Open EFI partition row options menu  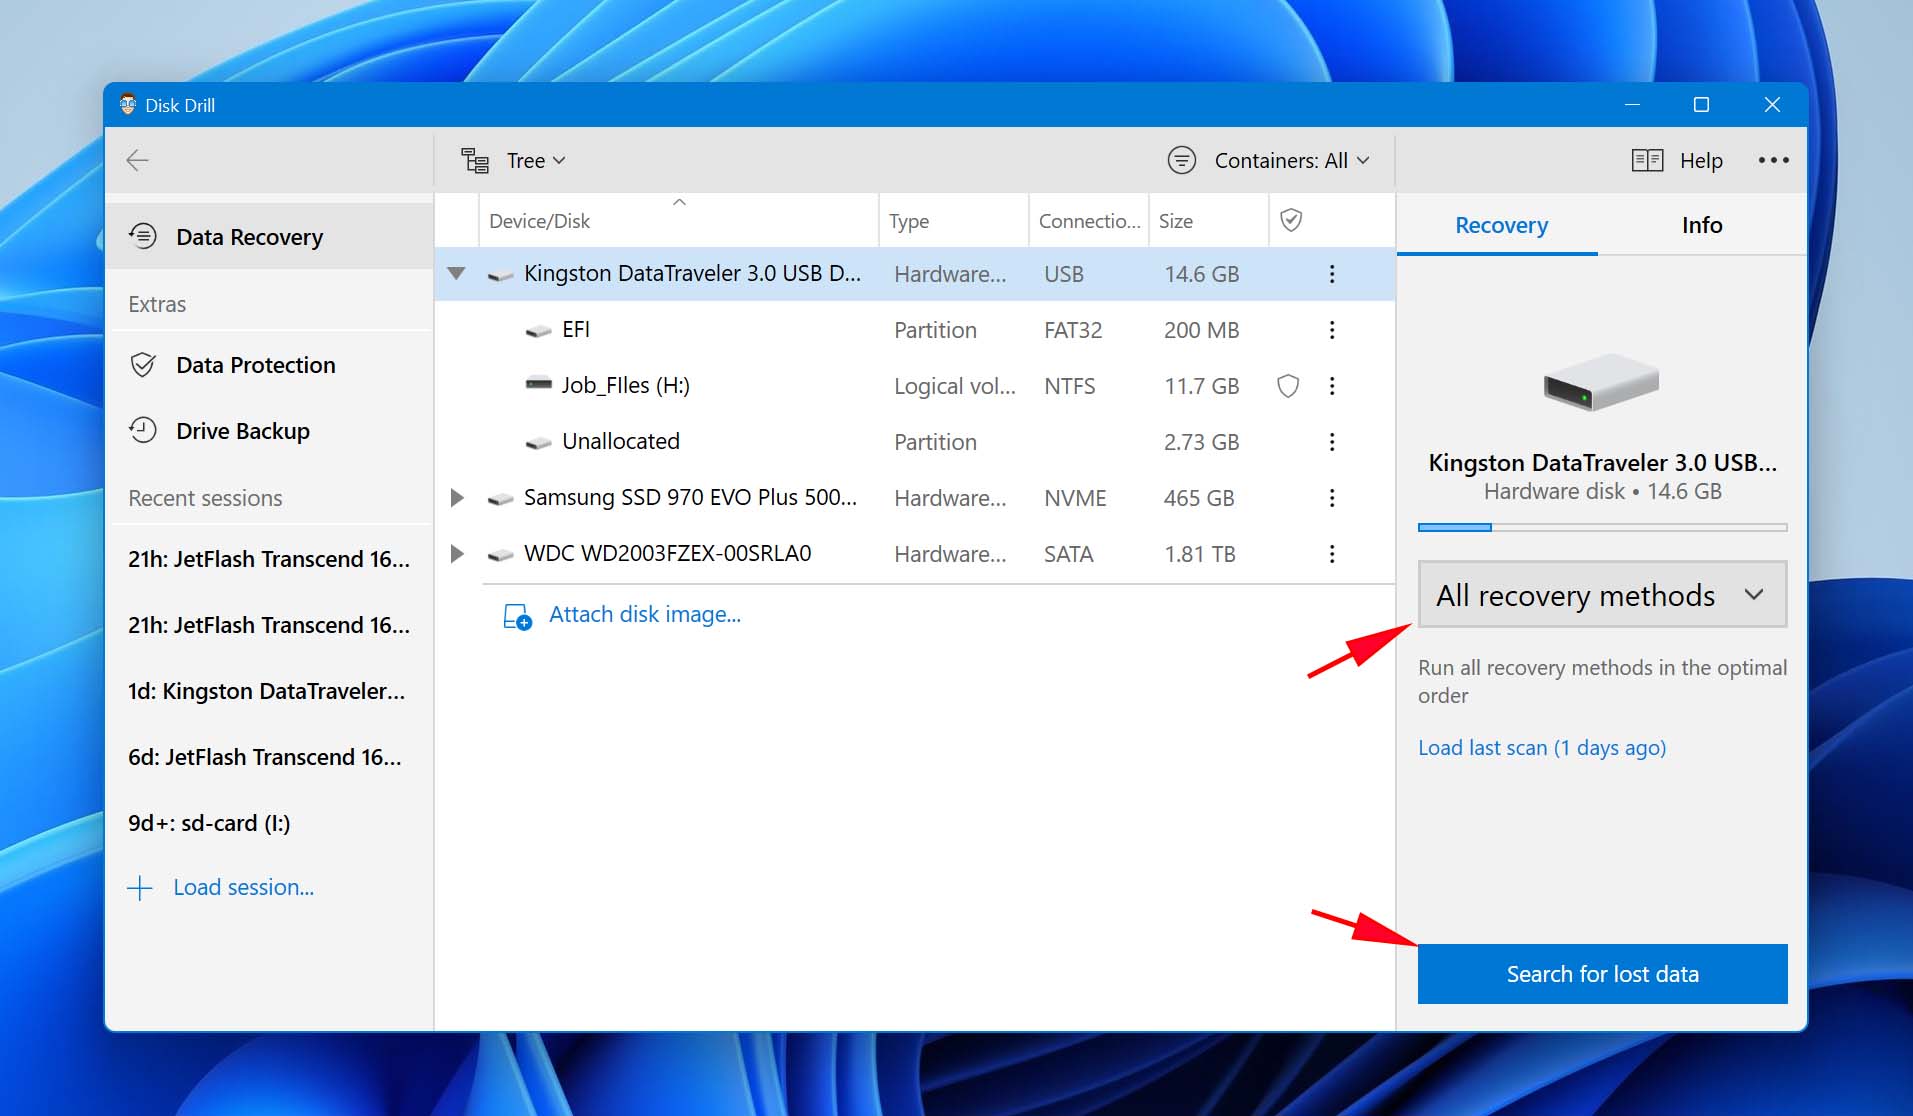coord(1331,329)
